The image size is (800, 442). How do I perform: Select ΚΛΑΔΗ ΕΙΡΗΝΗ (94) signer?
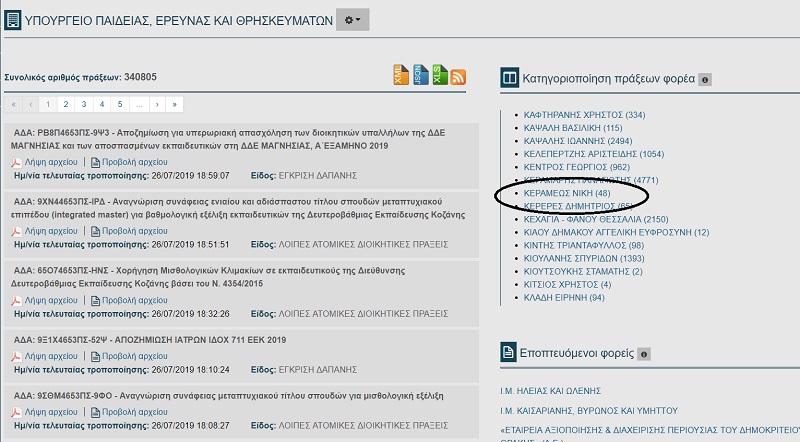pos(564,297)
